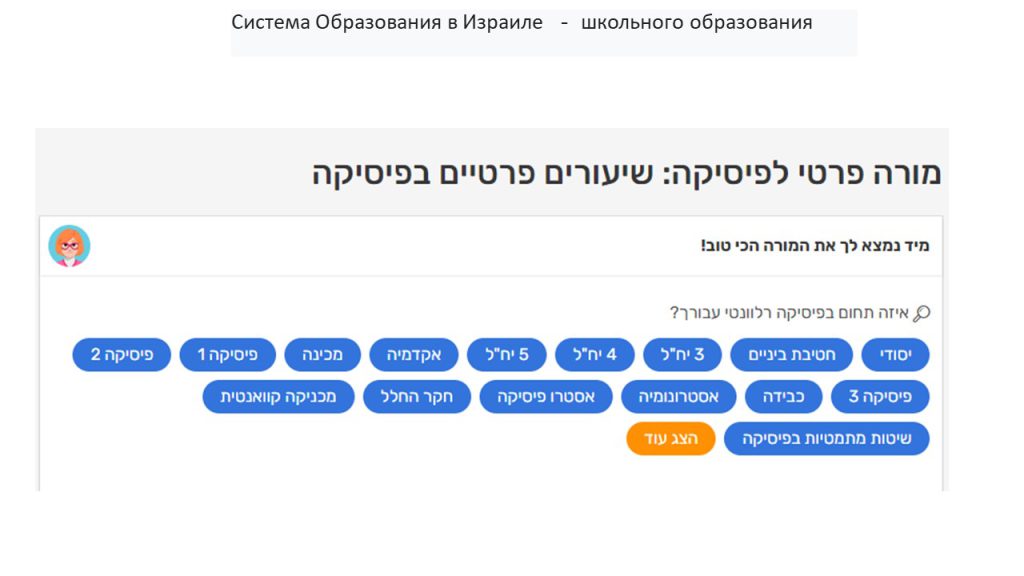Select the יסודי physics level chip

click(x=895, y=355)
